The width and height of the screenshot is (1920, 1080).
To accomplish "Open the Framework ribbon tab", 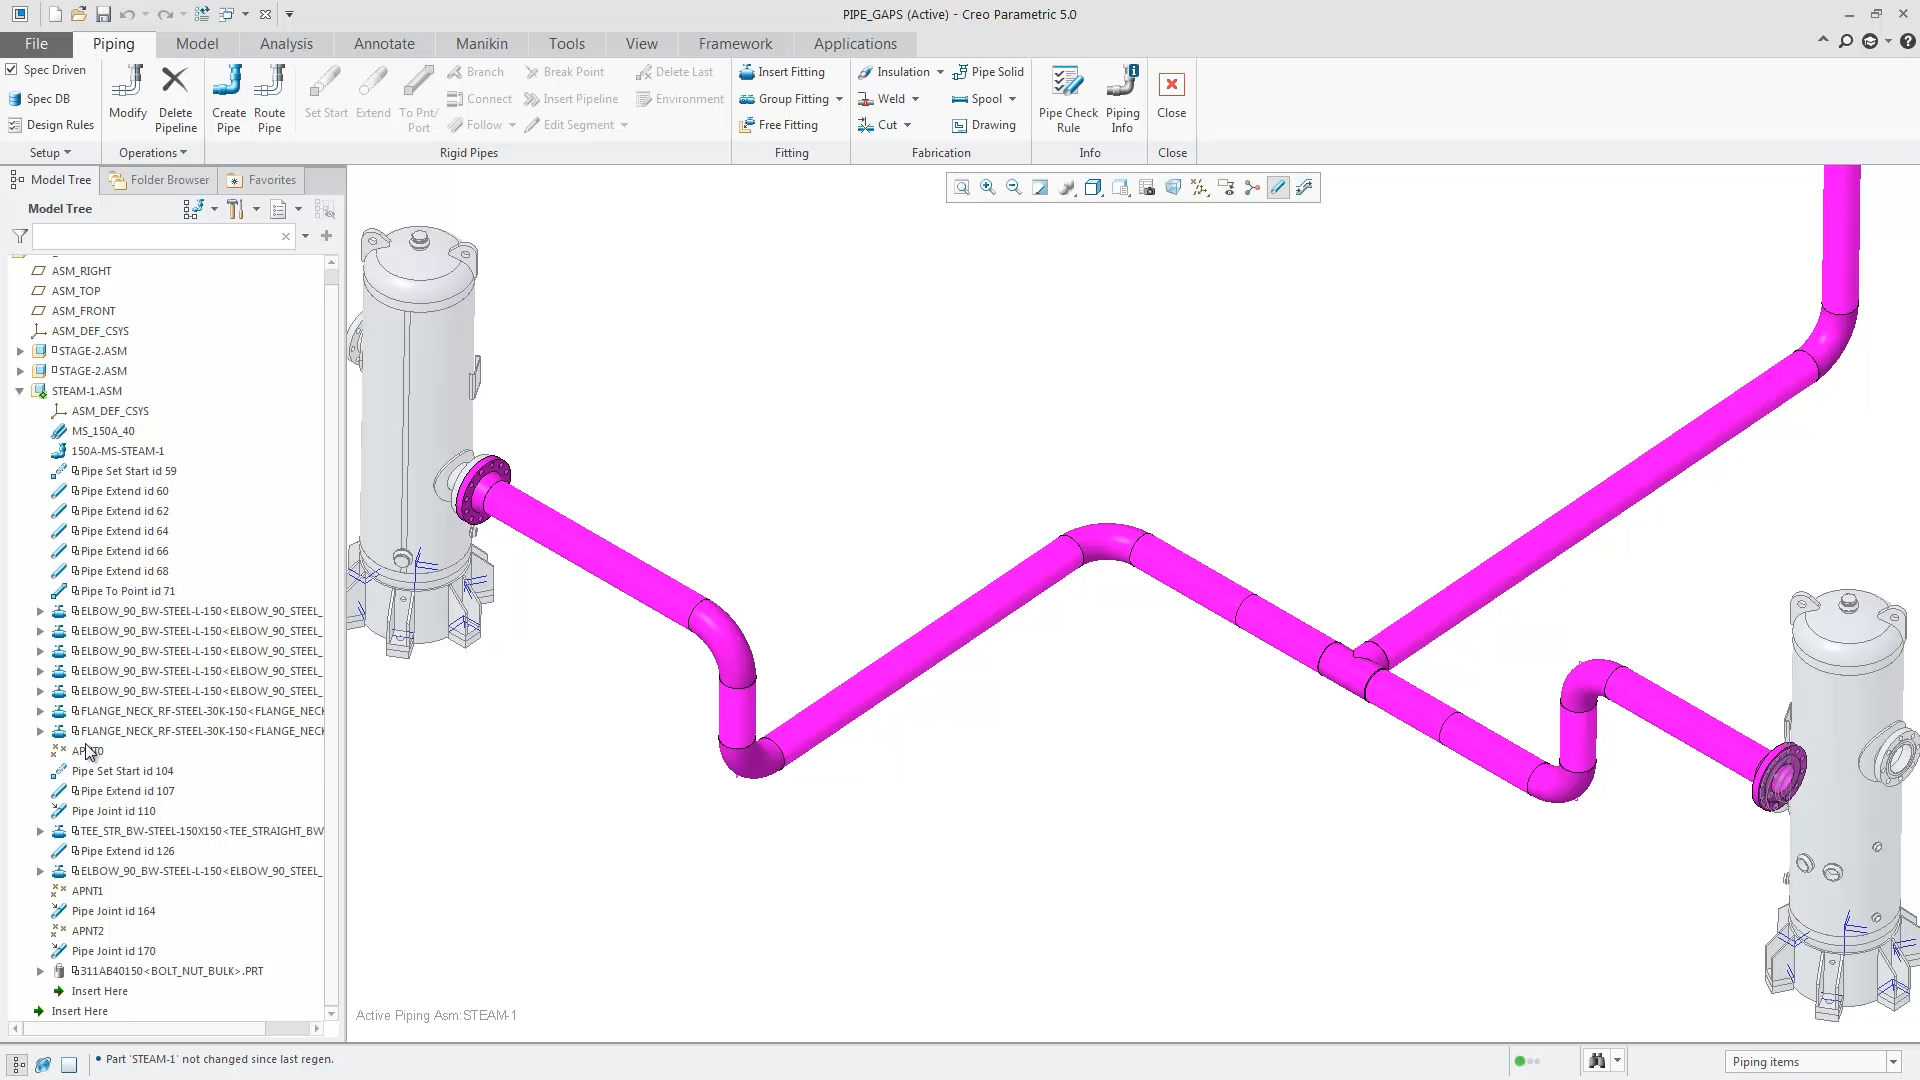I will click(735, 44).
